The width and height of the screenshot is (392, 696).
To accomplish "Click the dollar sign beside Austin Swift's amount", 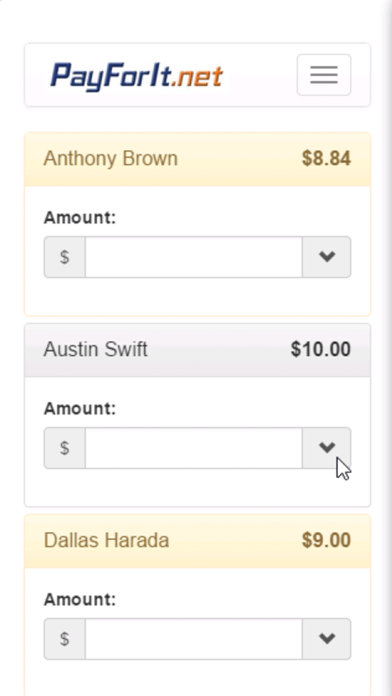I will pos(64,448).
